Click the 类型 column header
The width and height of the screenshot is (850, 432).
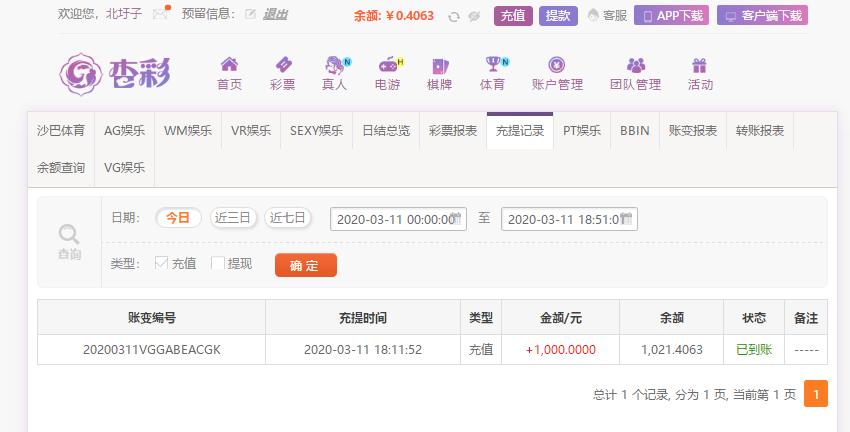tap(481, 318)
